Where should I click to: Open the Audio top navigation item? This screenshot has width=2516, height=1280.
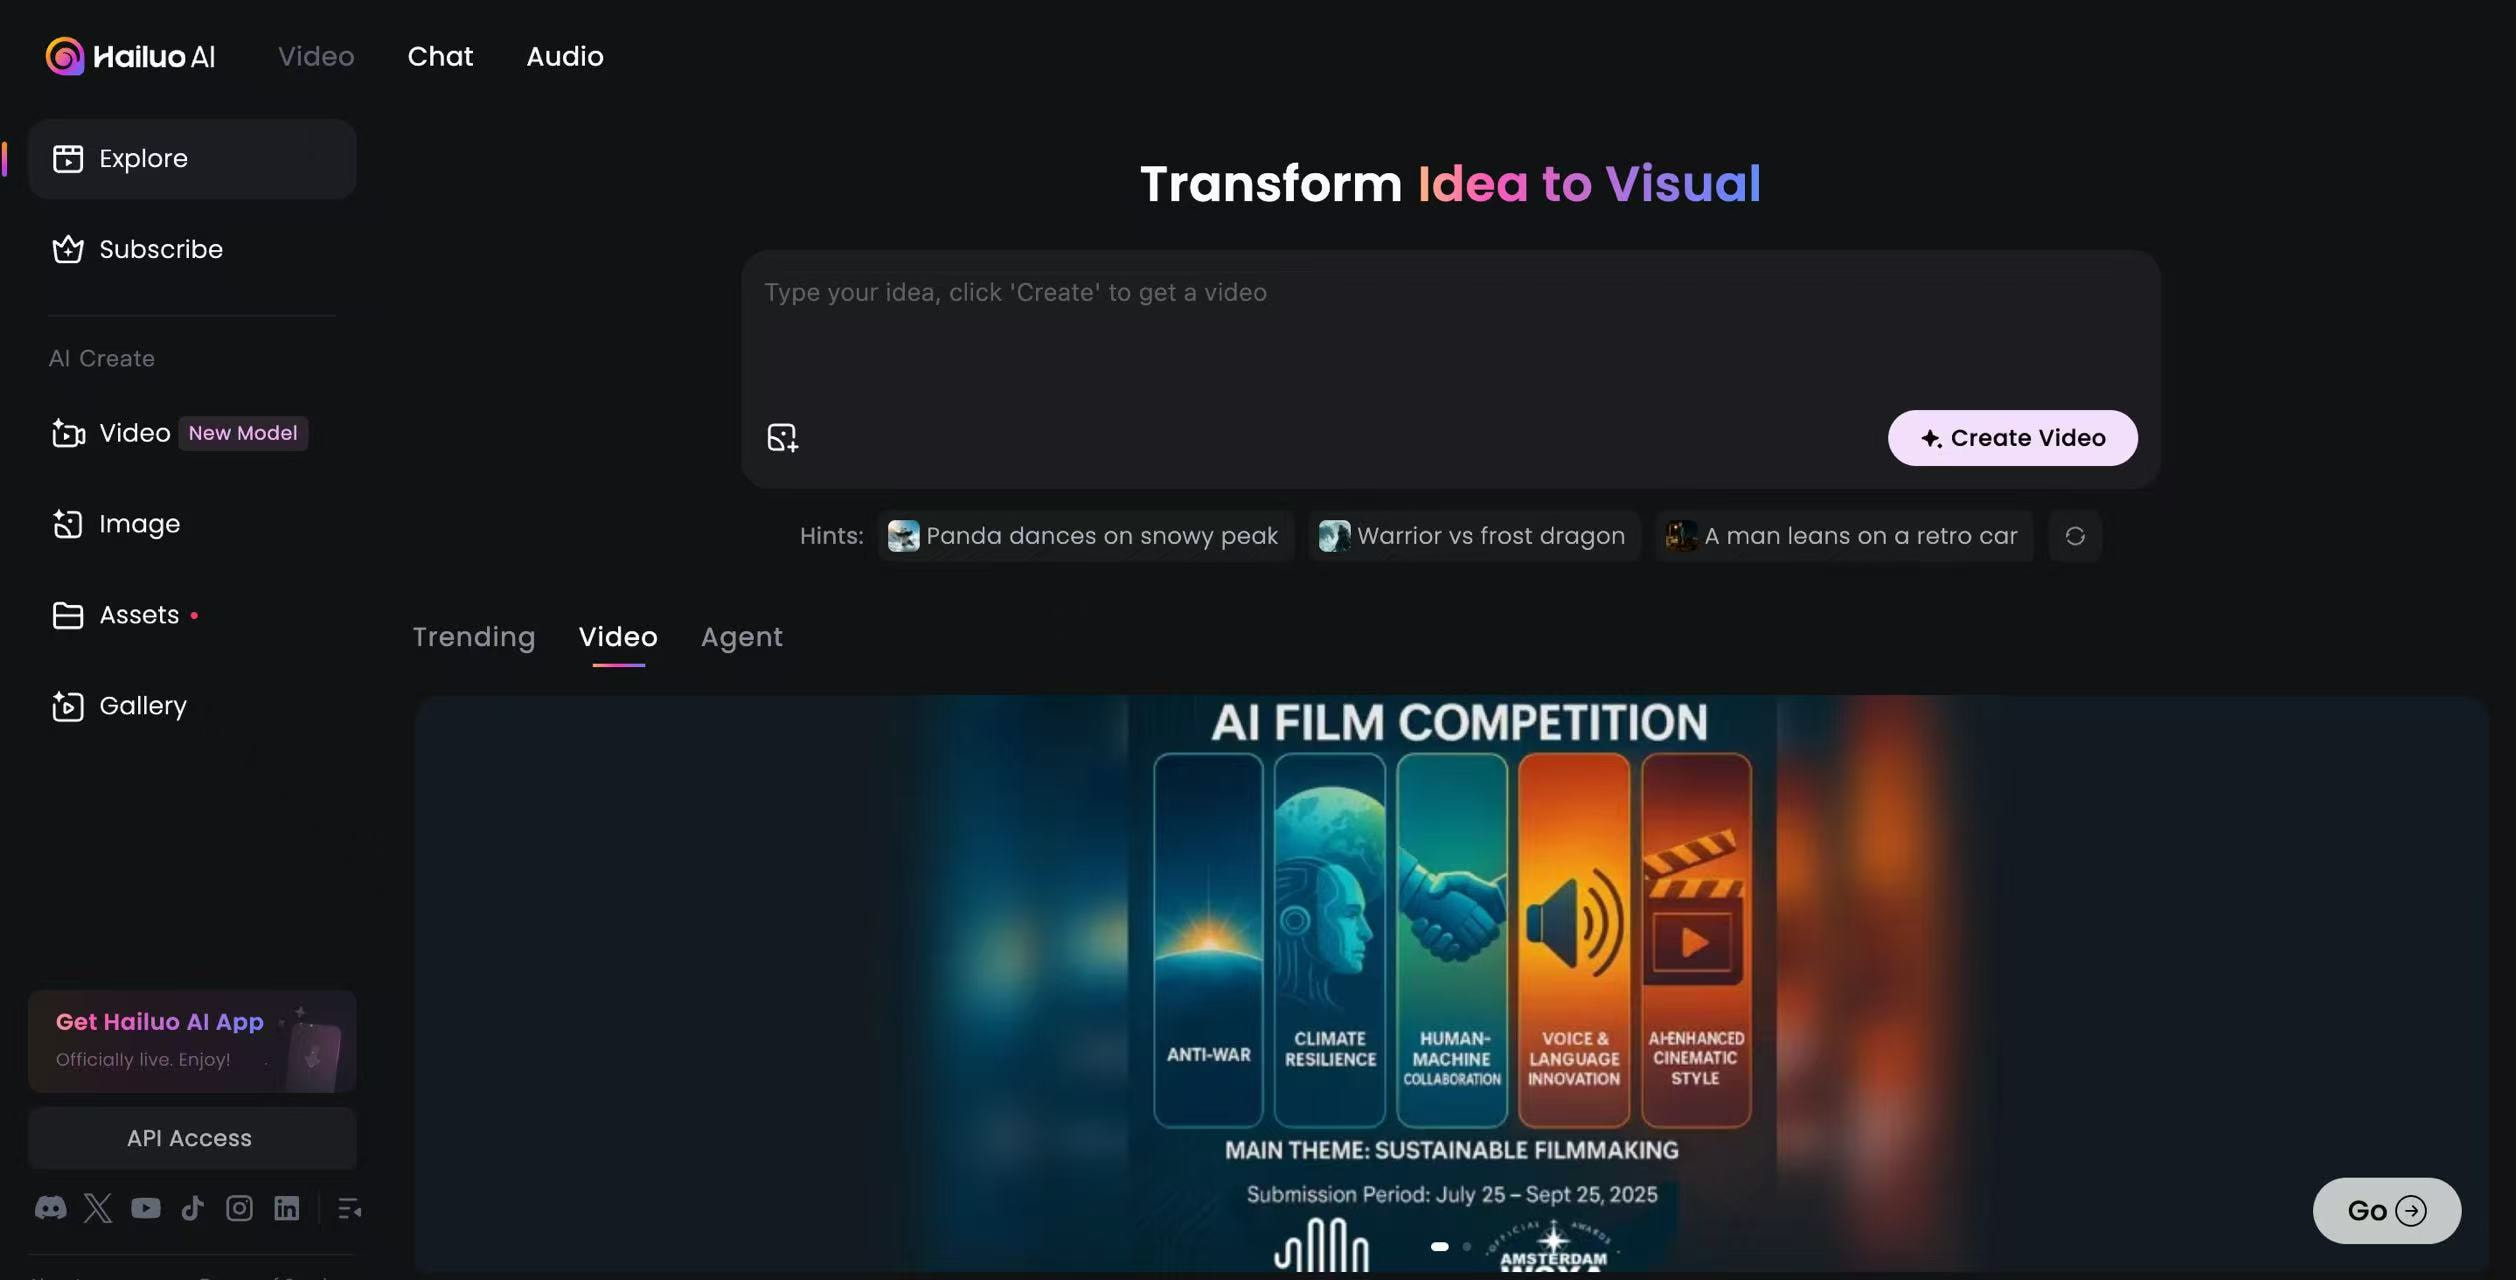tap(565, 56)
